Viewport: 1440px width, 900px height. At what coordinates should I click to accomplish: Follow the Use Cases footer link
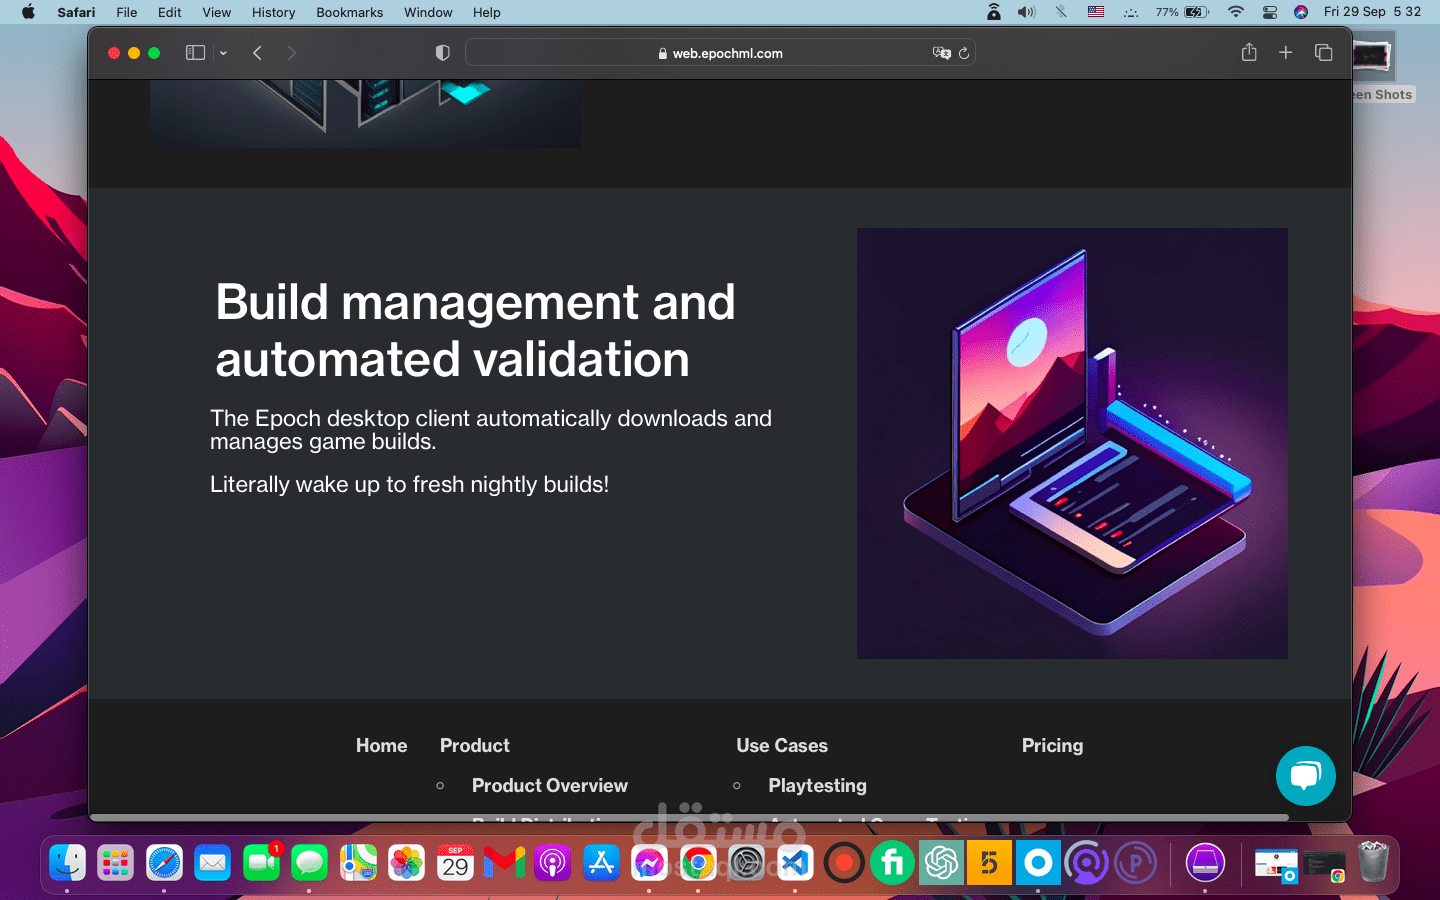point(782,745)
